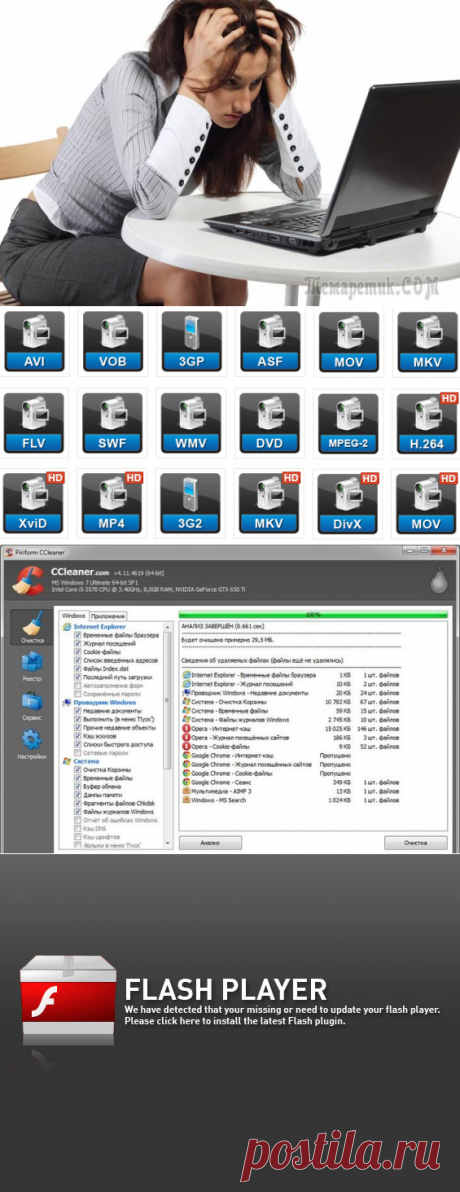
Task: Open the Очистка cleaner section in sidebar
Action: tap(32, 628)
